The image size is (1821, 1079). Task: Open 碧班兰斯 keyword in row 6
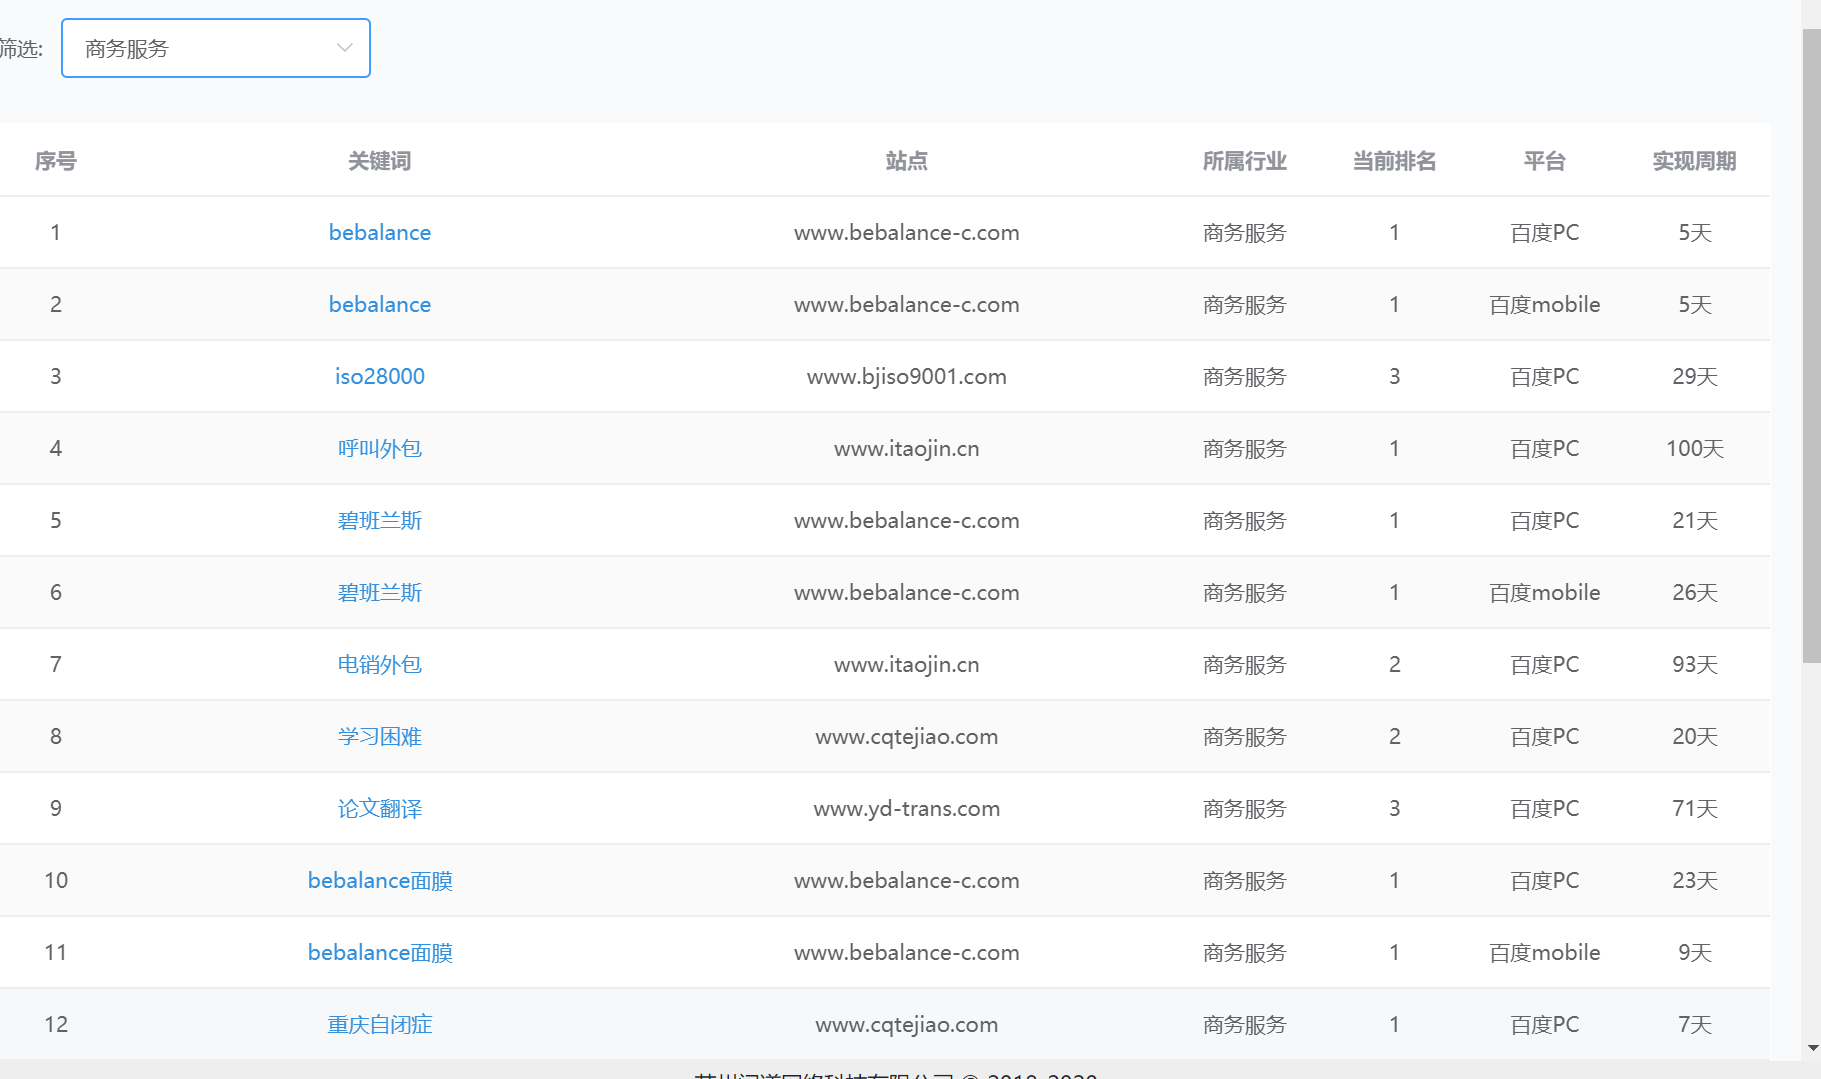tap(380, 592)
